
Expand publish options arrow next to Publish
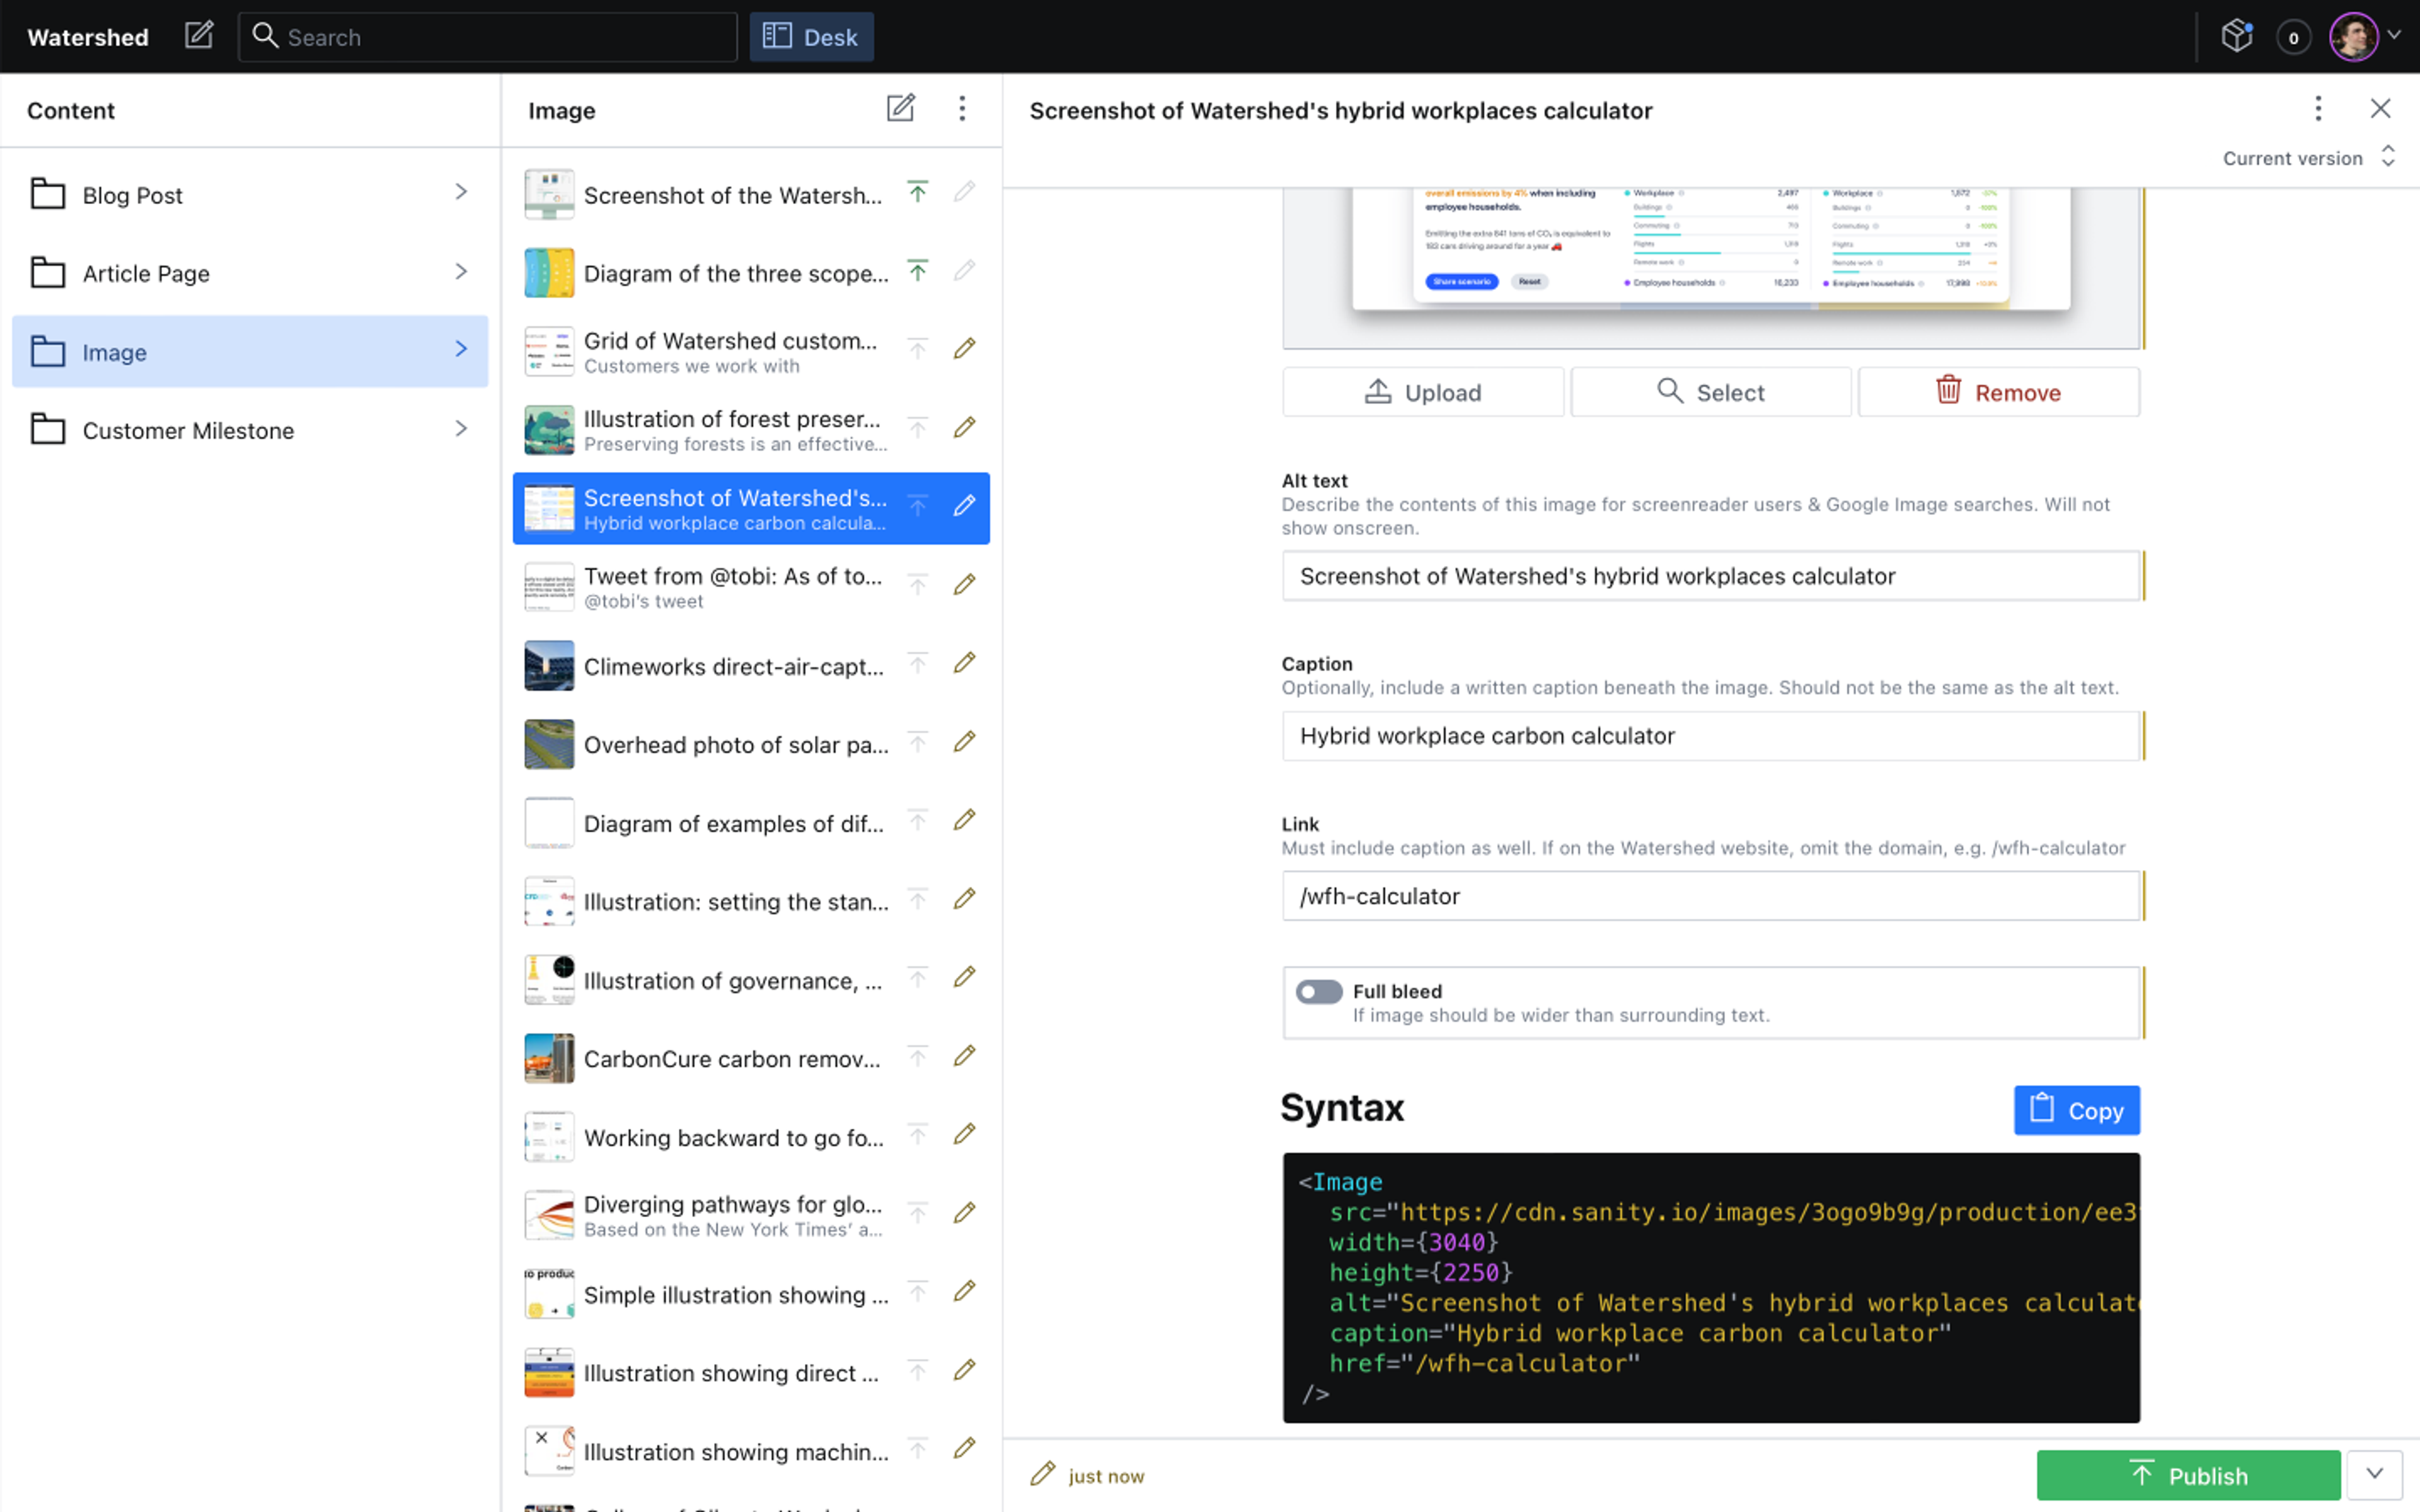pyautogui.click(x=2374, y=1475)
